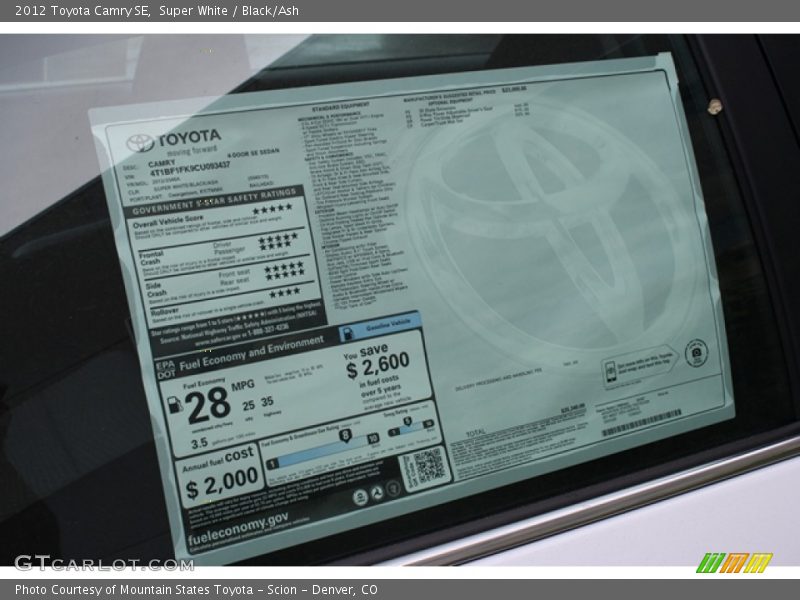
Task: Click the '25' city MPG value
Action: (248, 406)
